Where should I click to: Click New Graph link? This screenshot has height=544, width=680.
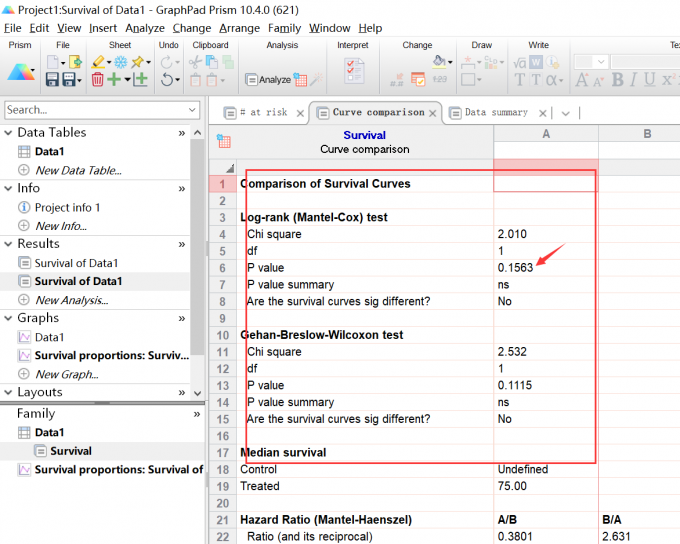(67, 374)
